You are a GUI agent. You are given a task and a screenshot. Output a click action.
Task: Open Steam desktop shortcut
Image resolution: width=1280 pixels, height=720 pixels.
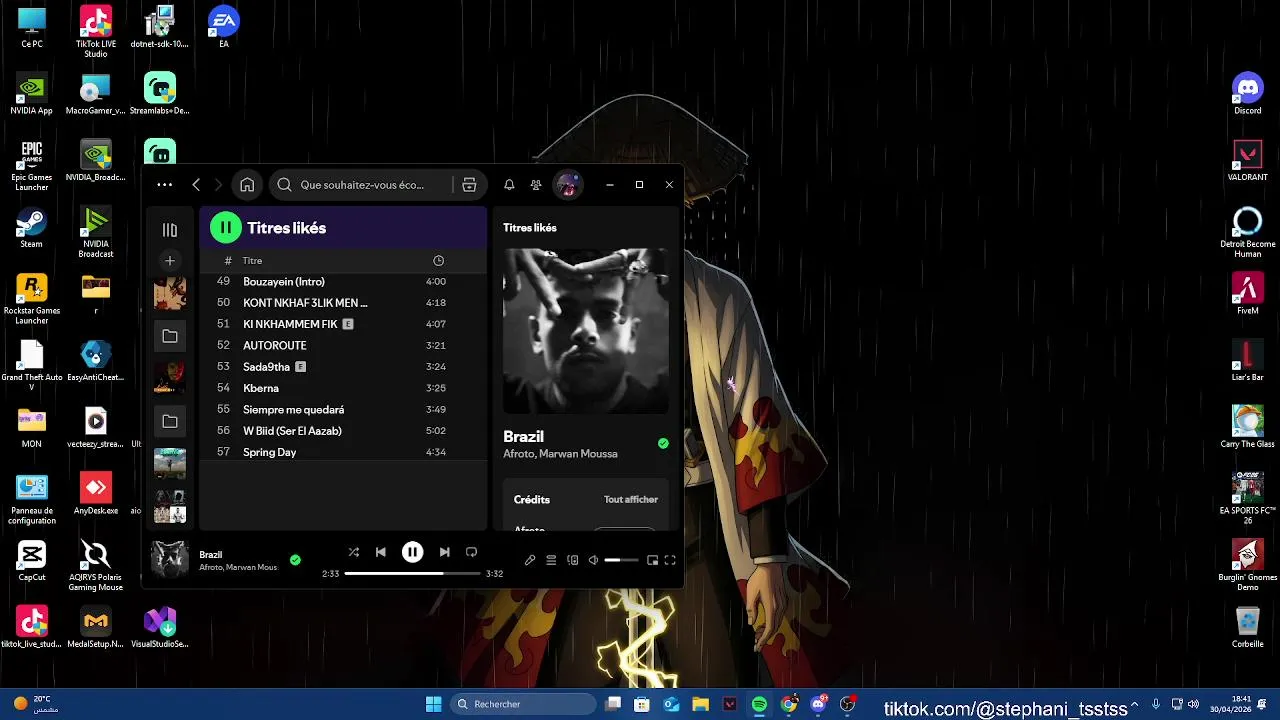click(31, 228)
